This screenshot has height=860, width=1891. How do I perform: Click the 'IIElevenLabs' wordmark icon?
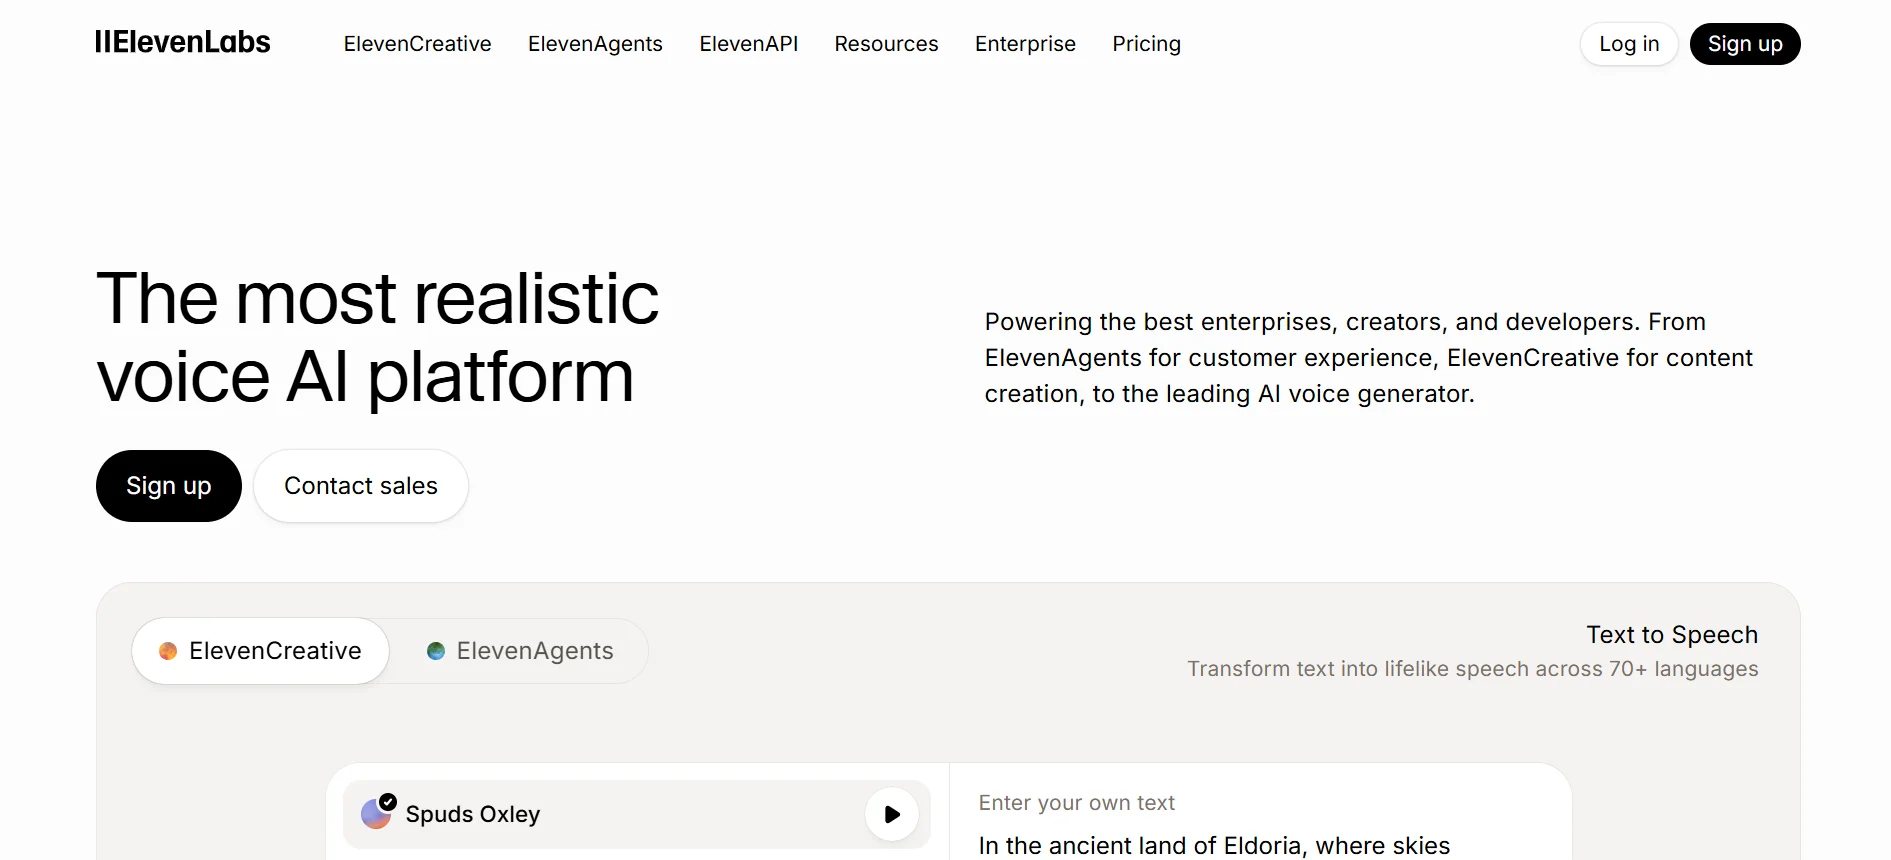click(x=182, y=42)
